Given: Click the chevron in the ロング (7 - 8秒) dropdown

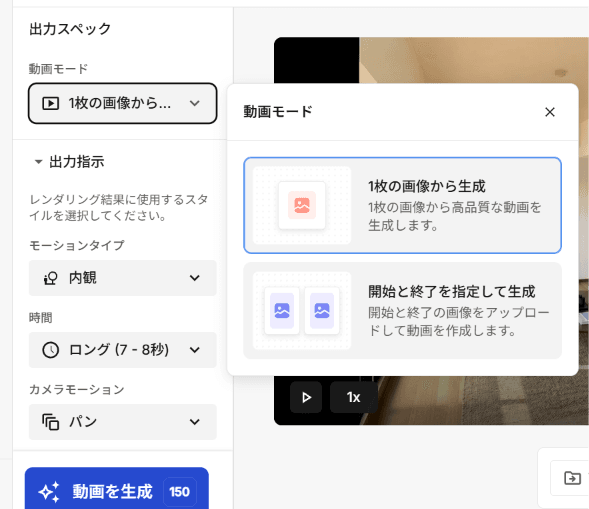Looking at the screenshot, I should pyautogui.click(x=195, y=350).
